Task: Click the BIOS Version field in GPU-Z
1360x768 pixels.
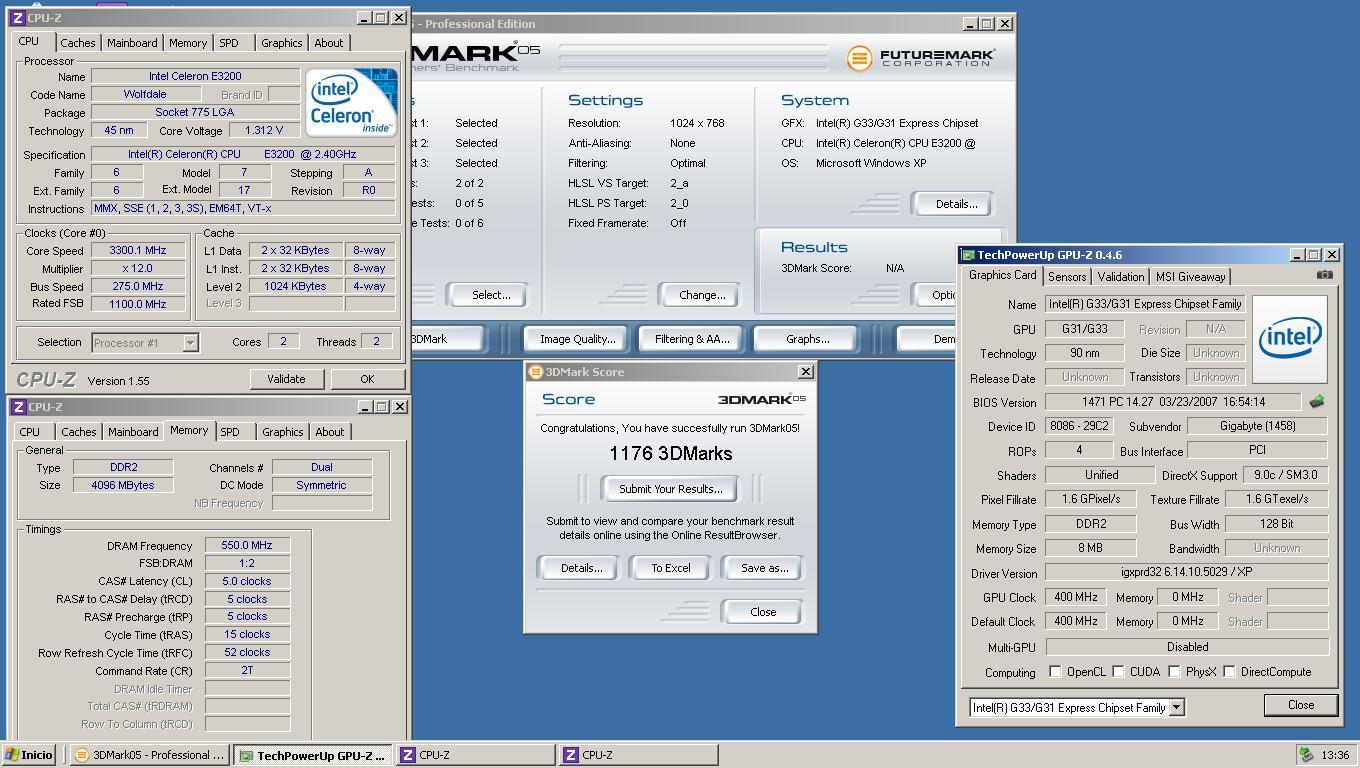Action: (1173, 402)
